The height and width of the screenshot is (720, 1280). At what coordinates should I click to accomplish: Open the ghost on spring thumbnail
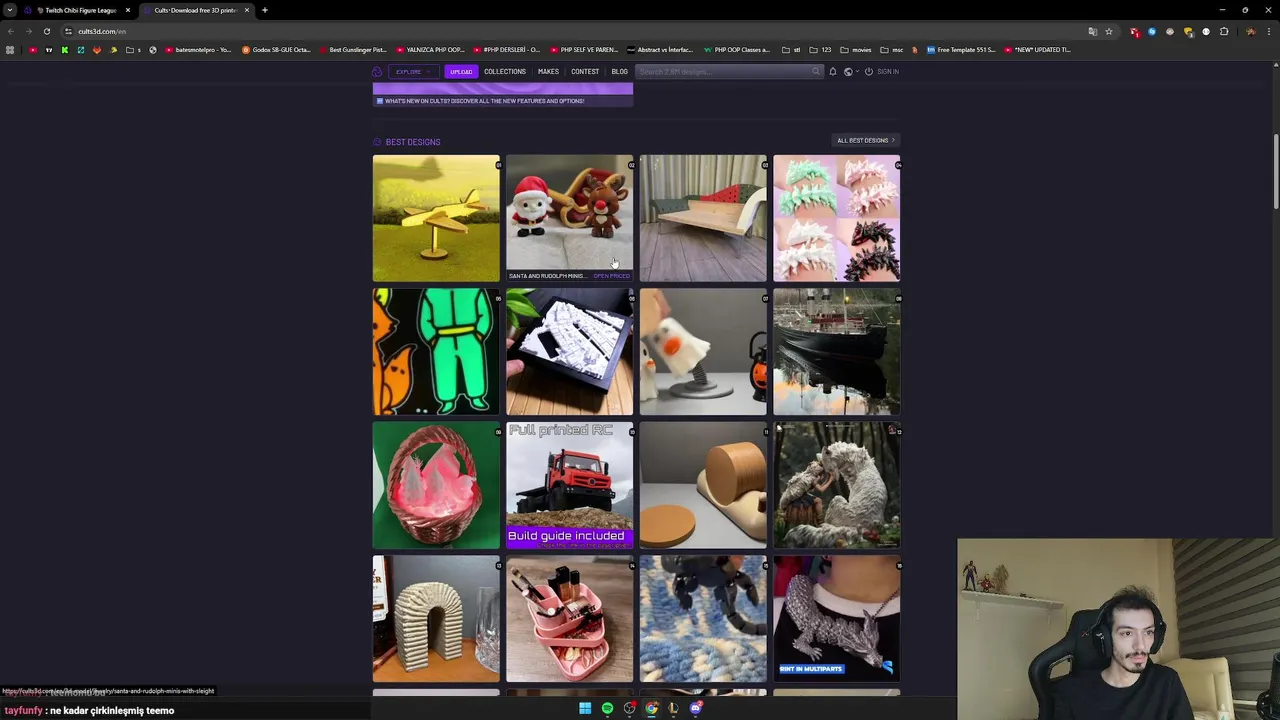tap(703, 352)
